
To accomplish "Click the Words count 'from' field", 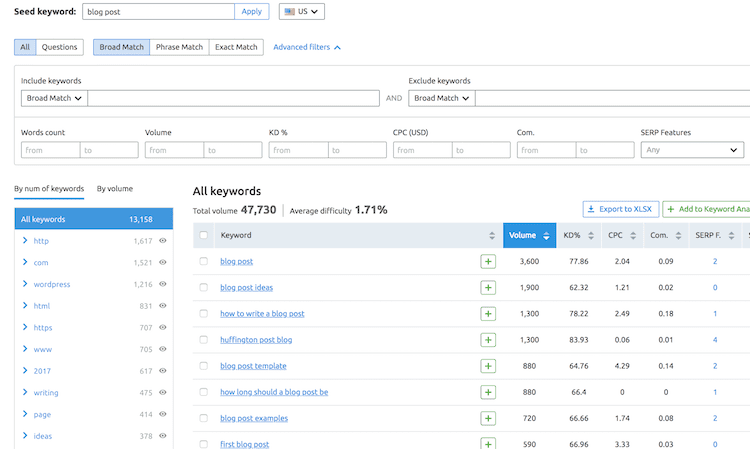I will click(50, 150).
